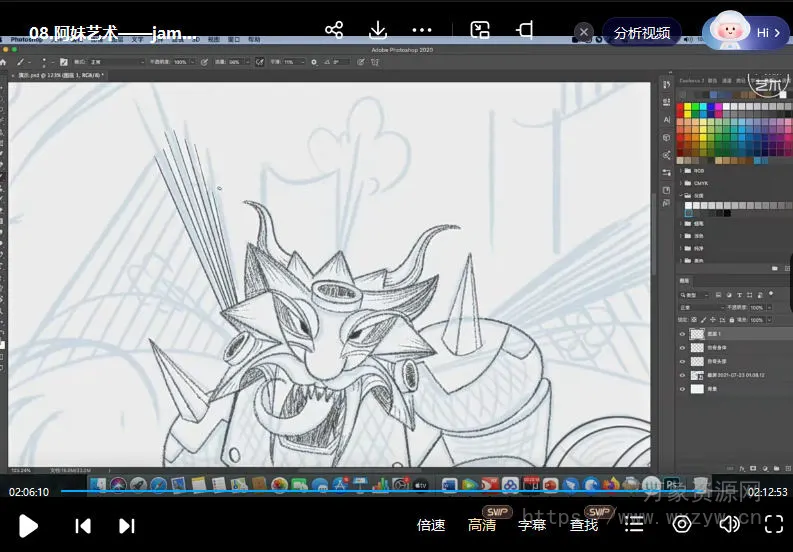Enable picture-in-picture mini player
Image resolution: width=793 pixels, height=552 pixels.
[x=480, y=30]
